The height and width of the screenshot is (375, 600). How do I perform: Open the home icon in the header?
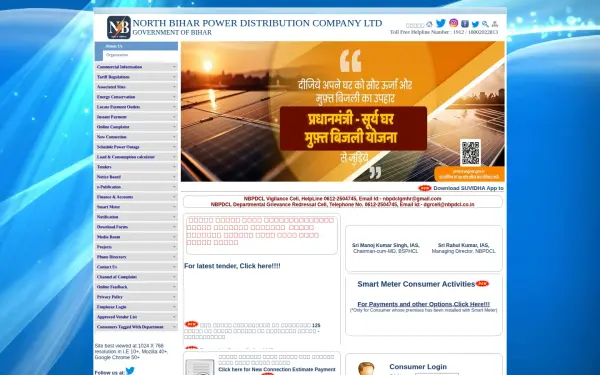coord(429,24)
